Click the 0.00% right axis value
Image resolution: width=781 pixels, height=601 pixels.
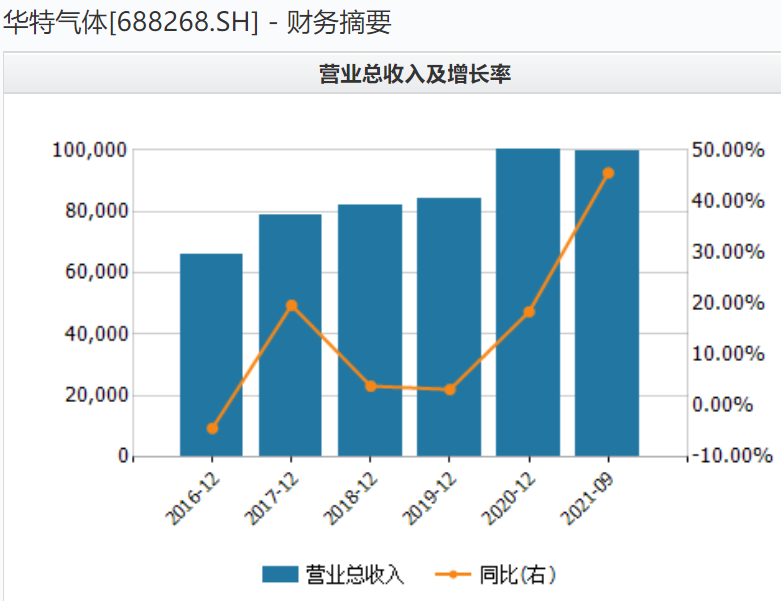click(723, 404)
